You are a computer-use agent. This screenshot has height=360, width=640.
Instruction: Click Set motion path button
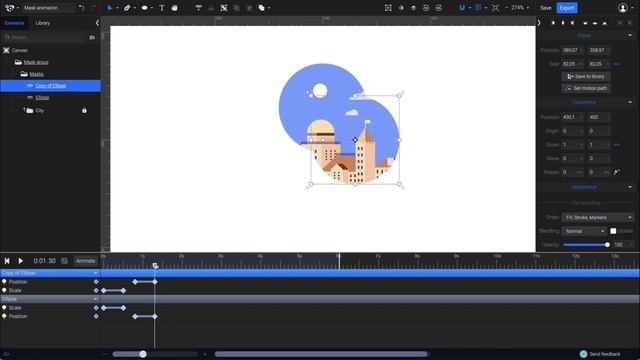pyautogui.click(x=586, y=88)
